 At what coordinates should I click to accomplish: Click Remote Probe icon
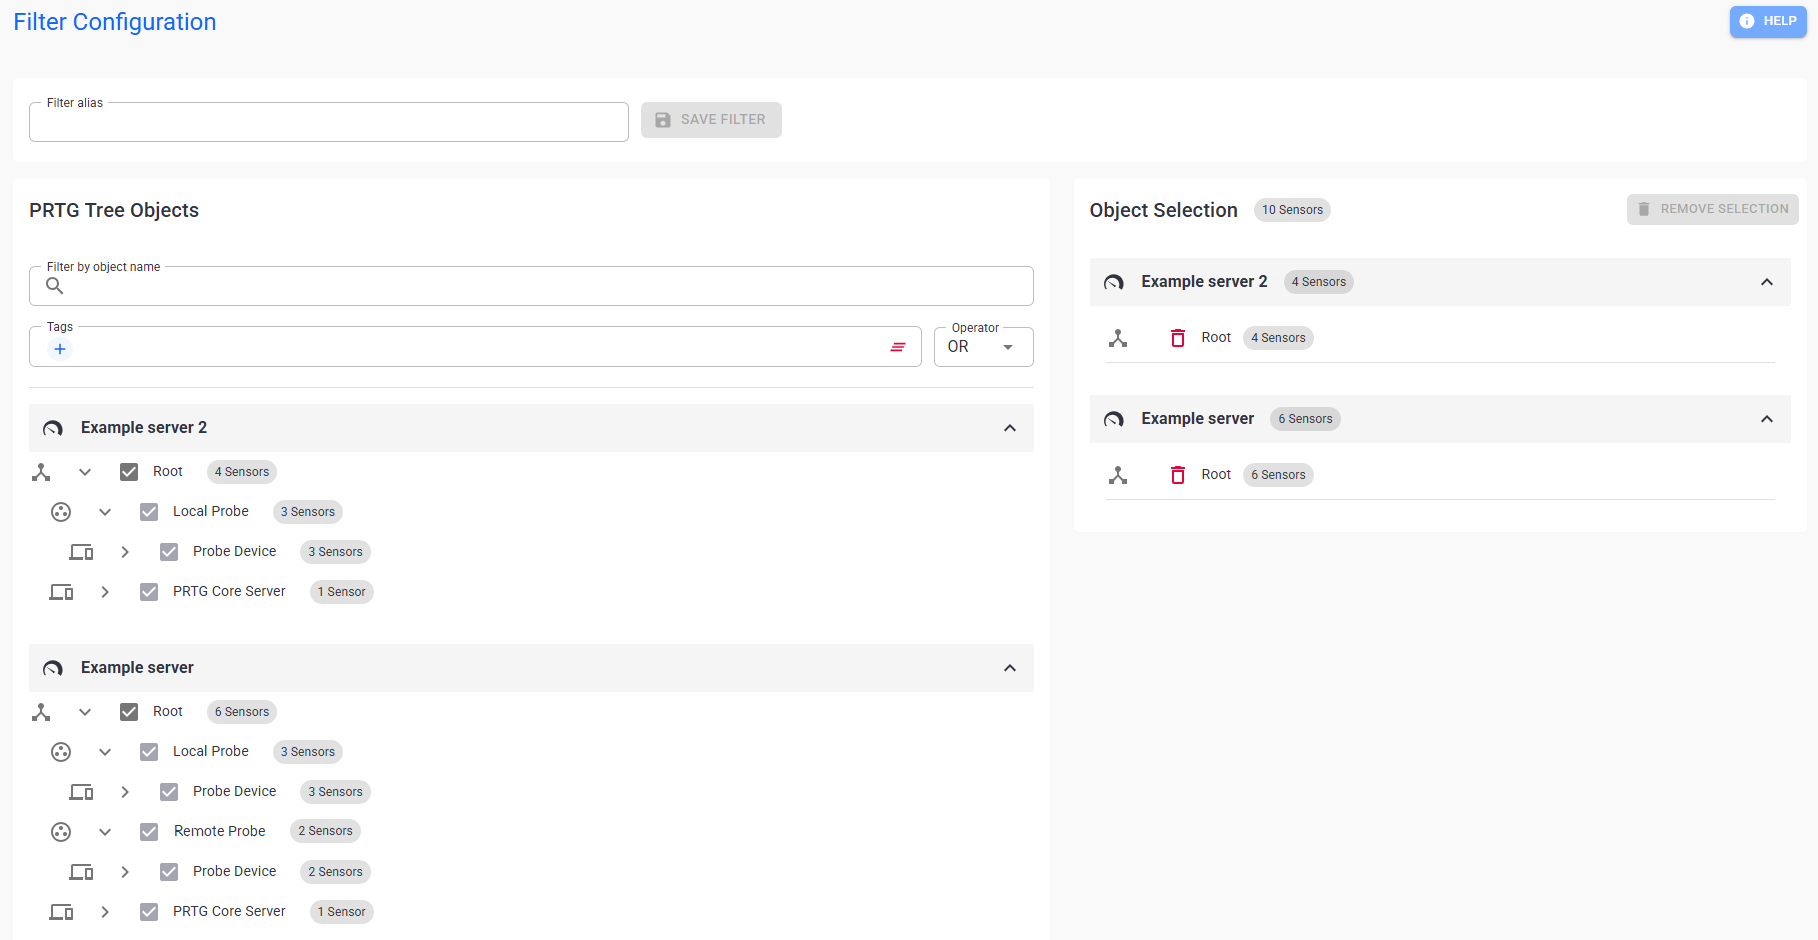click(61, 832)
